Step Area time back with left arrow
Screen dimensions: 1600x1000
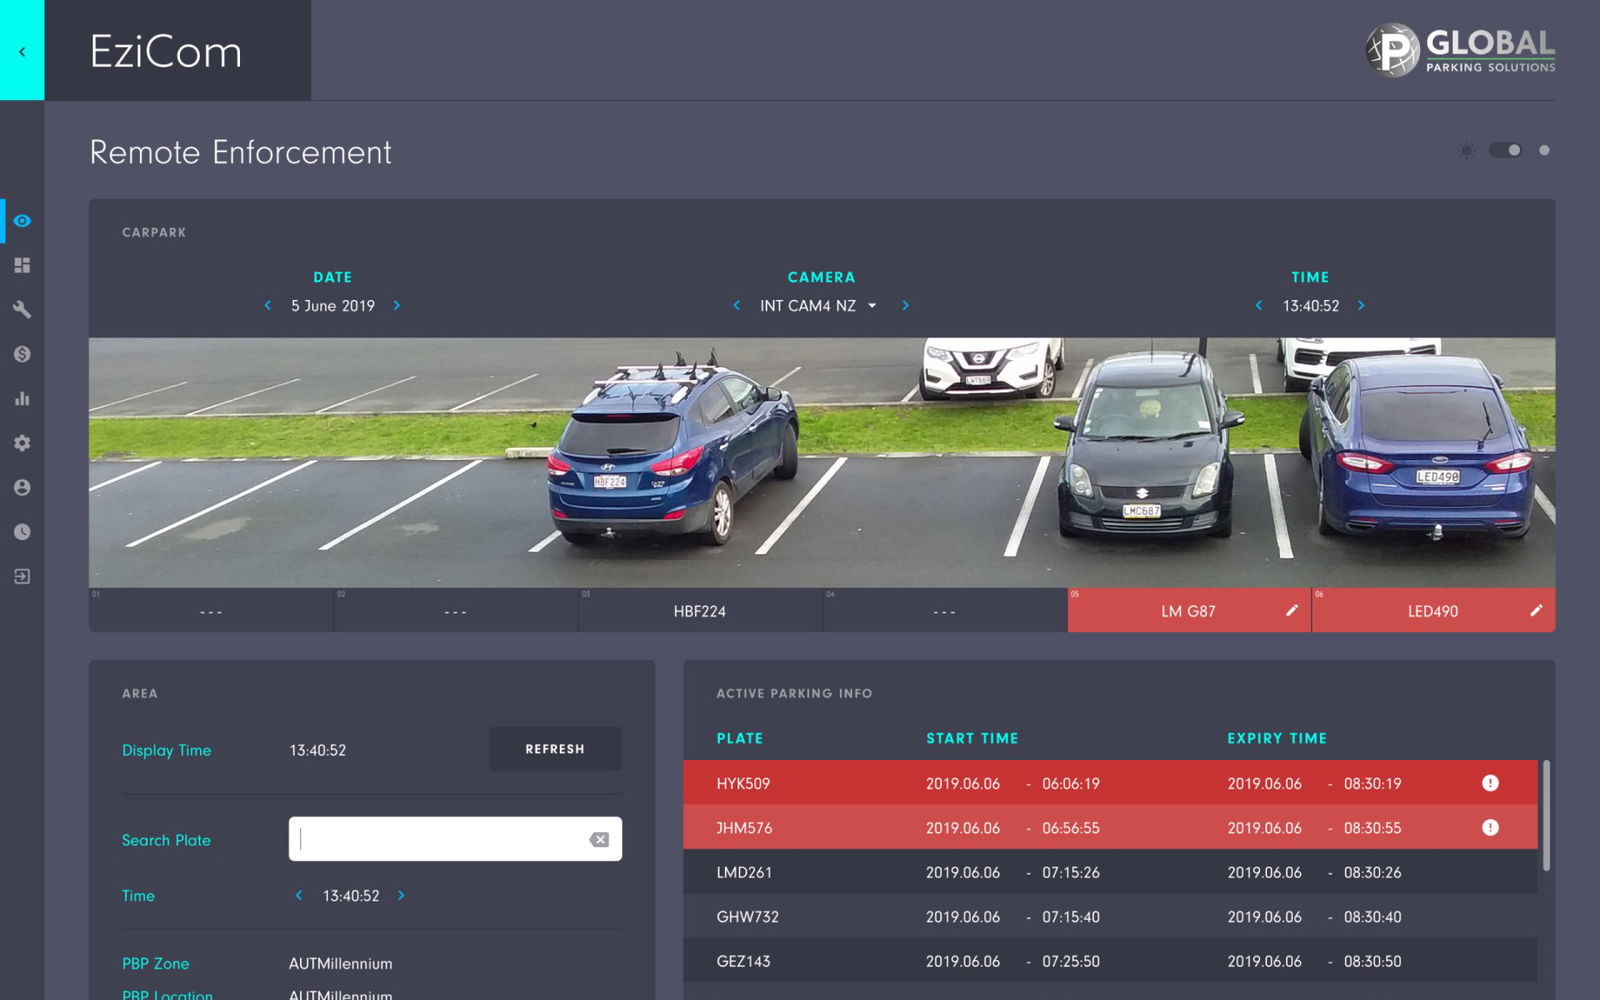tap(298, 895)
